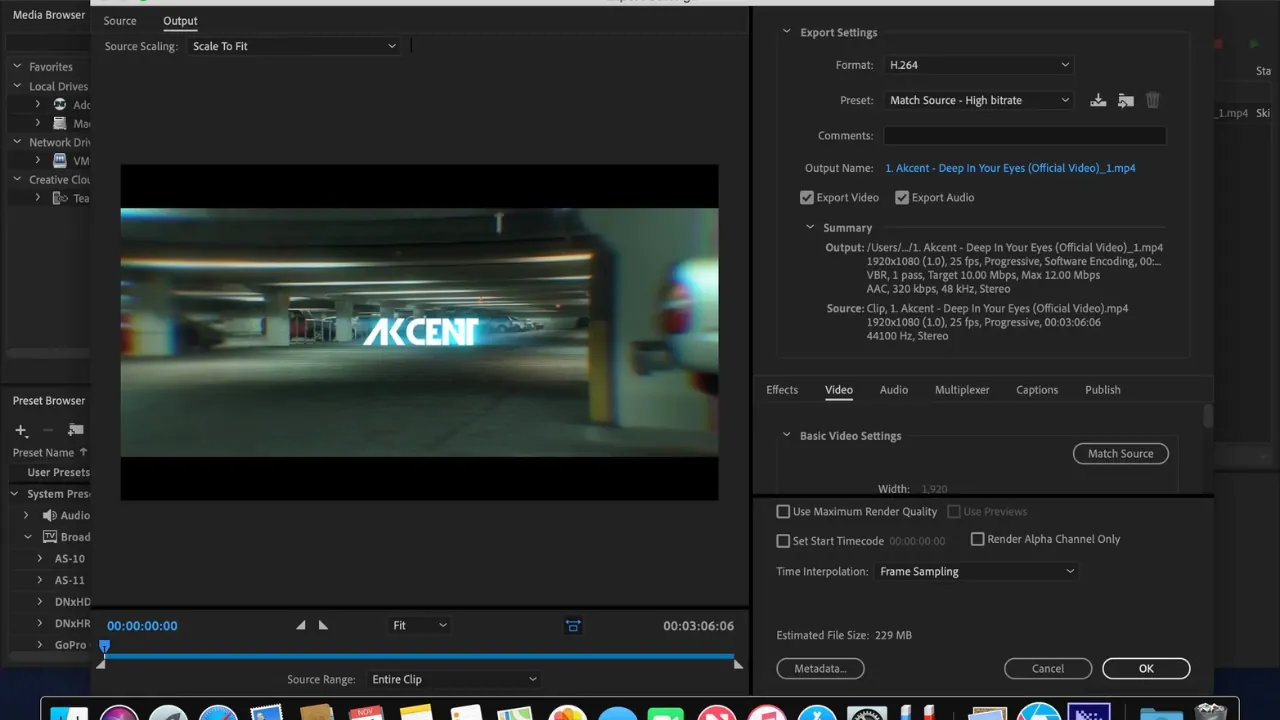Click Create New Preset plus icon
The height and width of the screenshot is (720, 1280).
20,430
